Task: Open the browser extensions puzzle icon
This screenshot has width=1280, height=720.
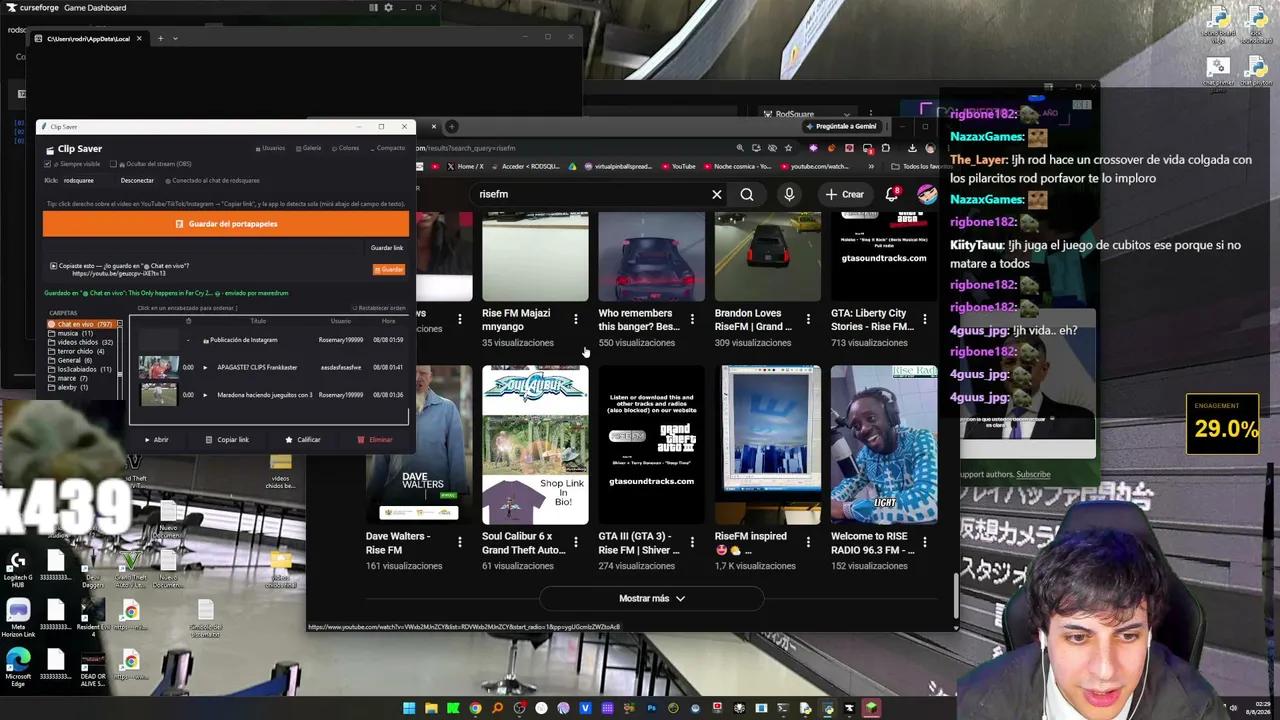Action: (885, 149)
